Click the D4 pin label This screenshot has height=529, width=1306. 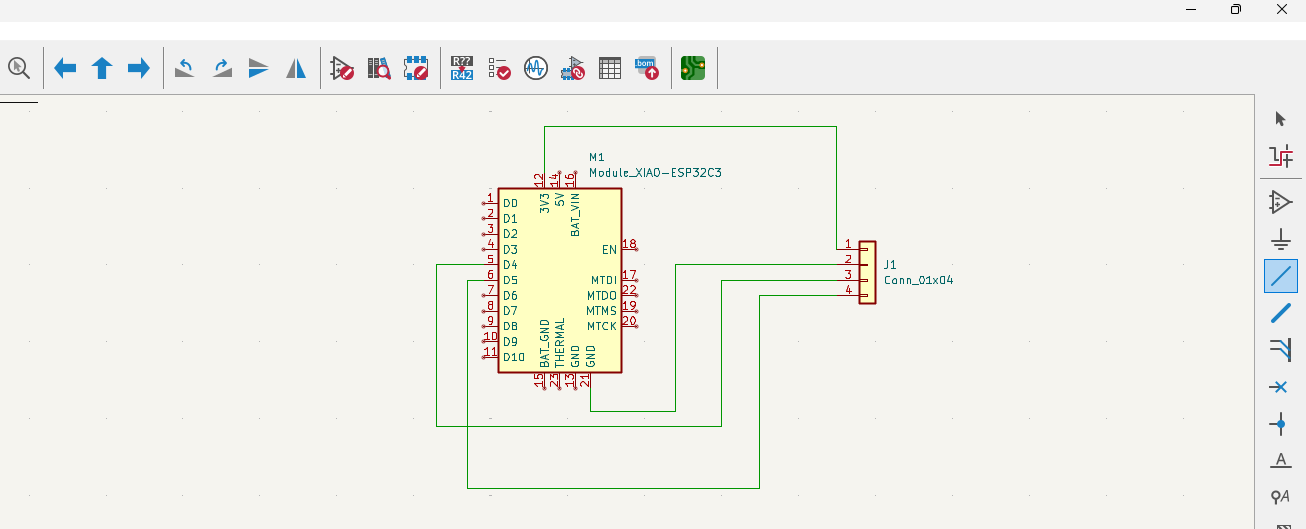(510, 265)
